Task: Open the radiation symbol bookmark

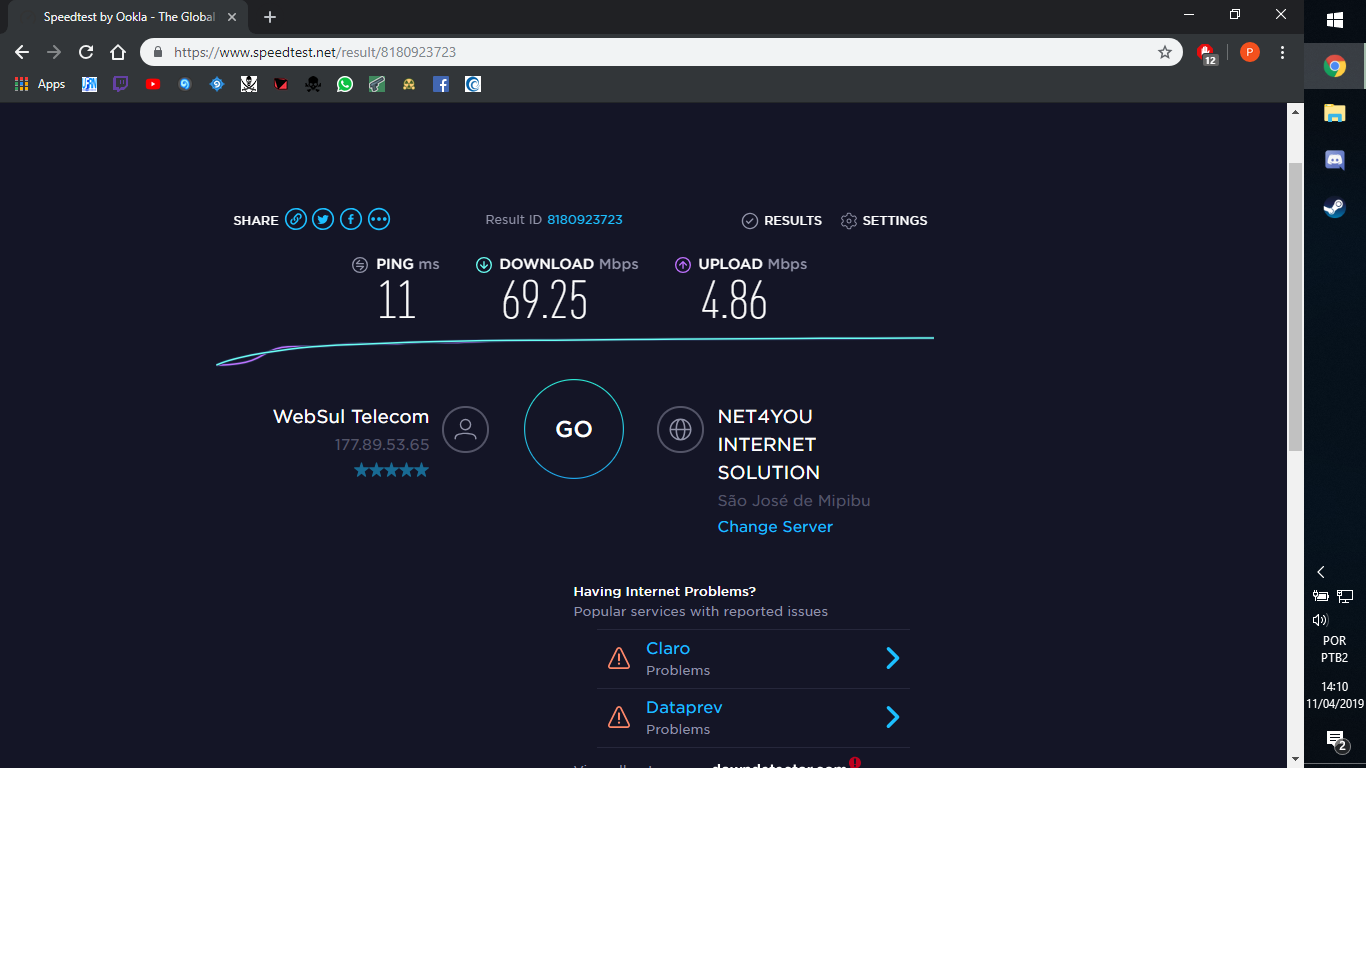Action: [x=409, y=84]
